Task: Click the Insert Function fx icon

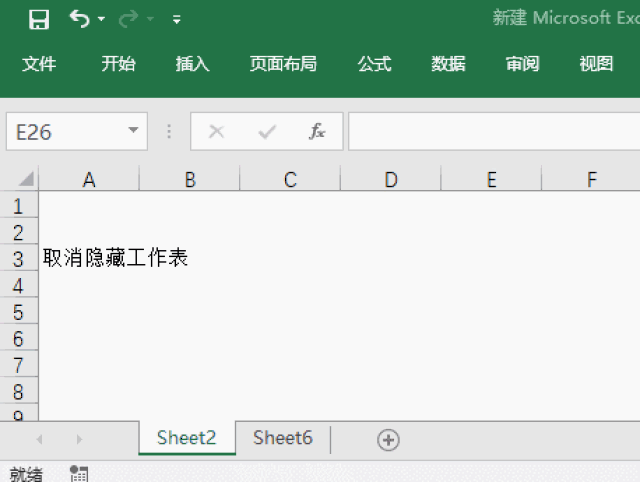Action: click(317, 131)
